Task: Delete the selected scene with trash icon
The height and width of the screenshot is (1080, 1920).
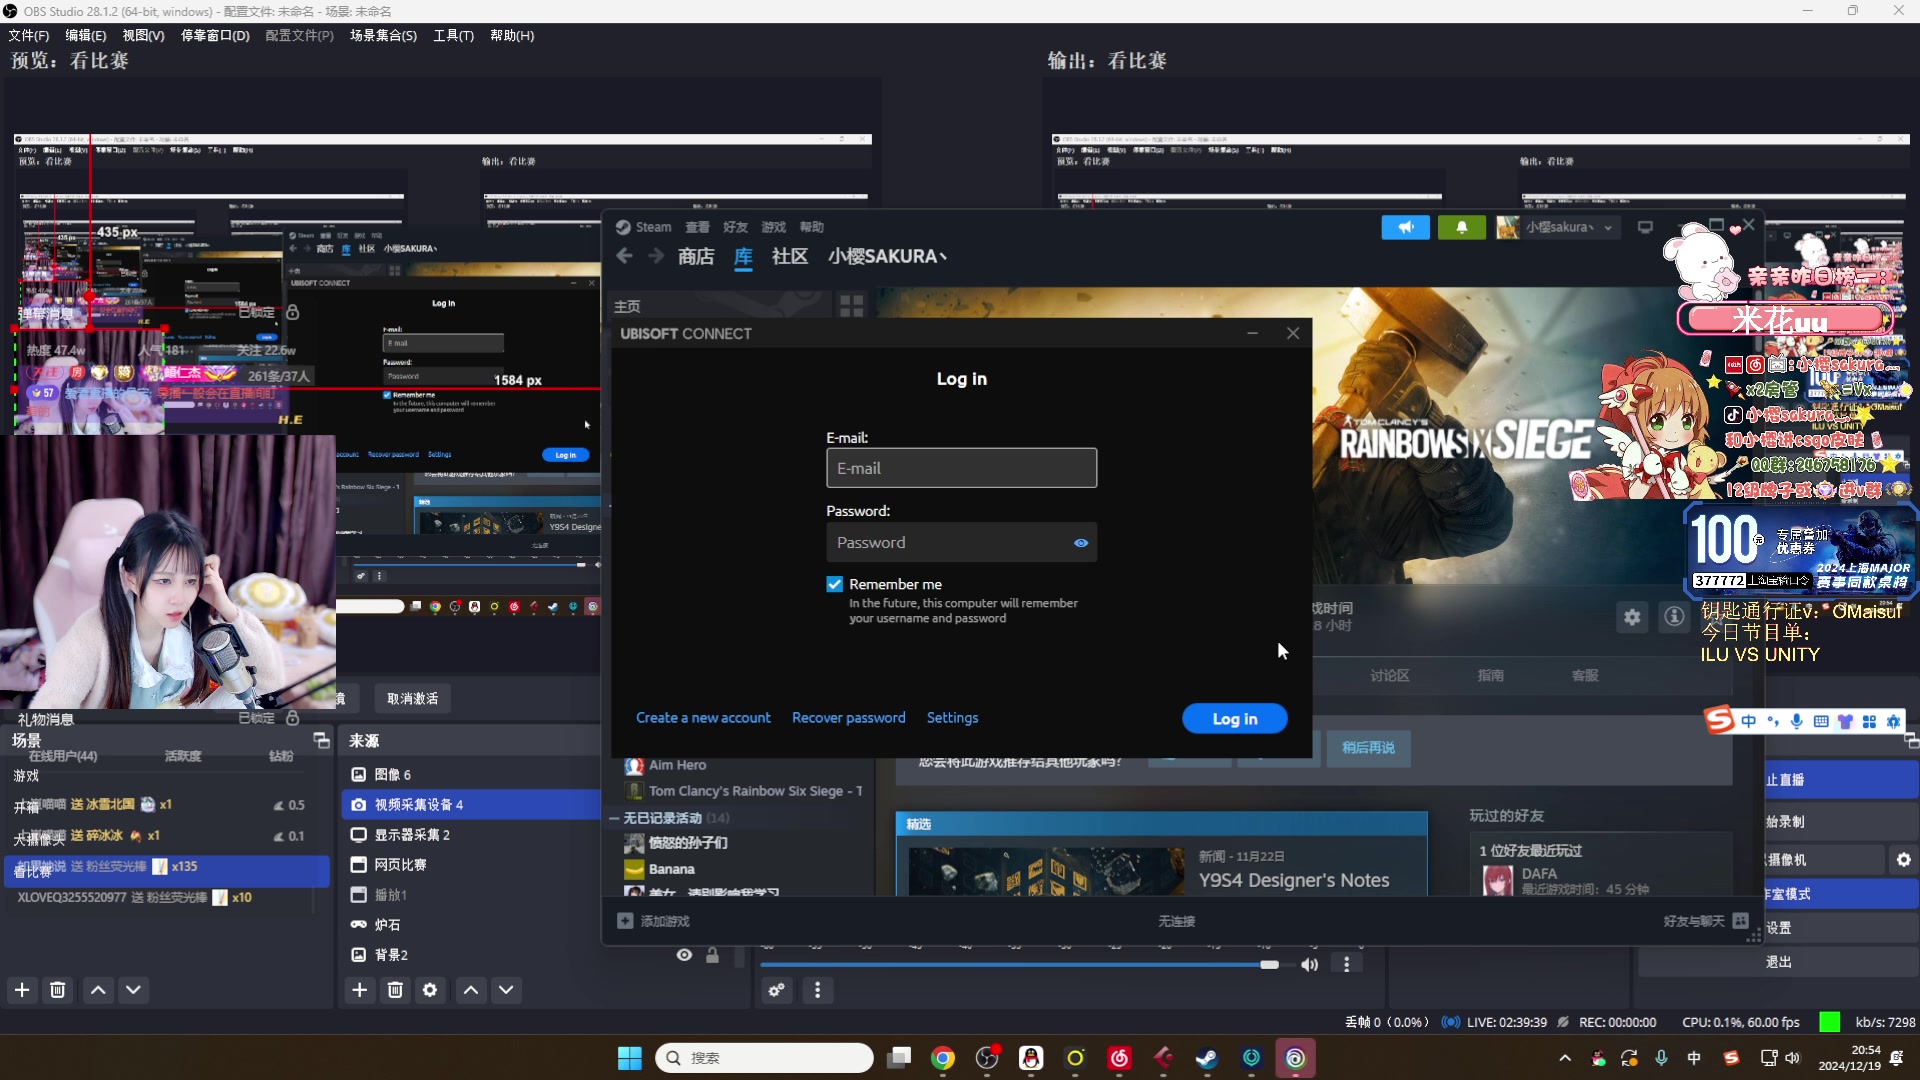Action: click(58, 990)
